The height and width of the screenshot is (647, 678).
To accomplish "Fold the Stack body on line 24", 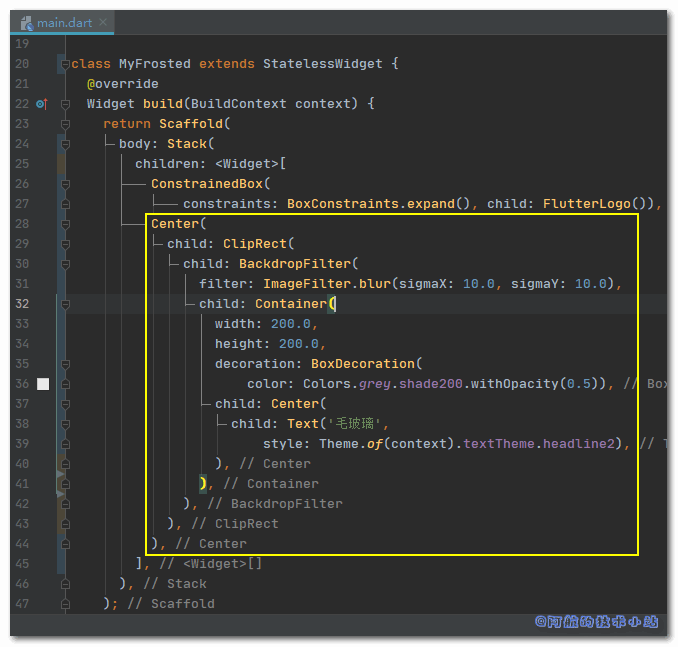I will tap(63, 144).
